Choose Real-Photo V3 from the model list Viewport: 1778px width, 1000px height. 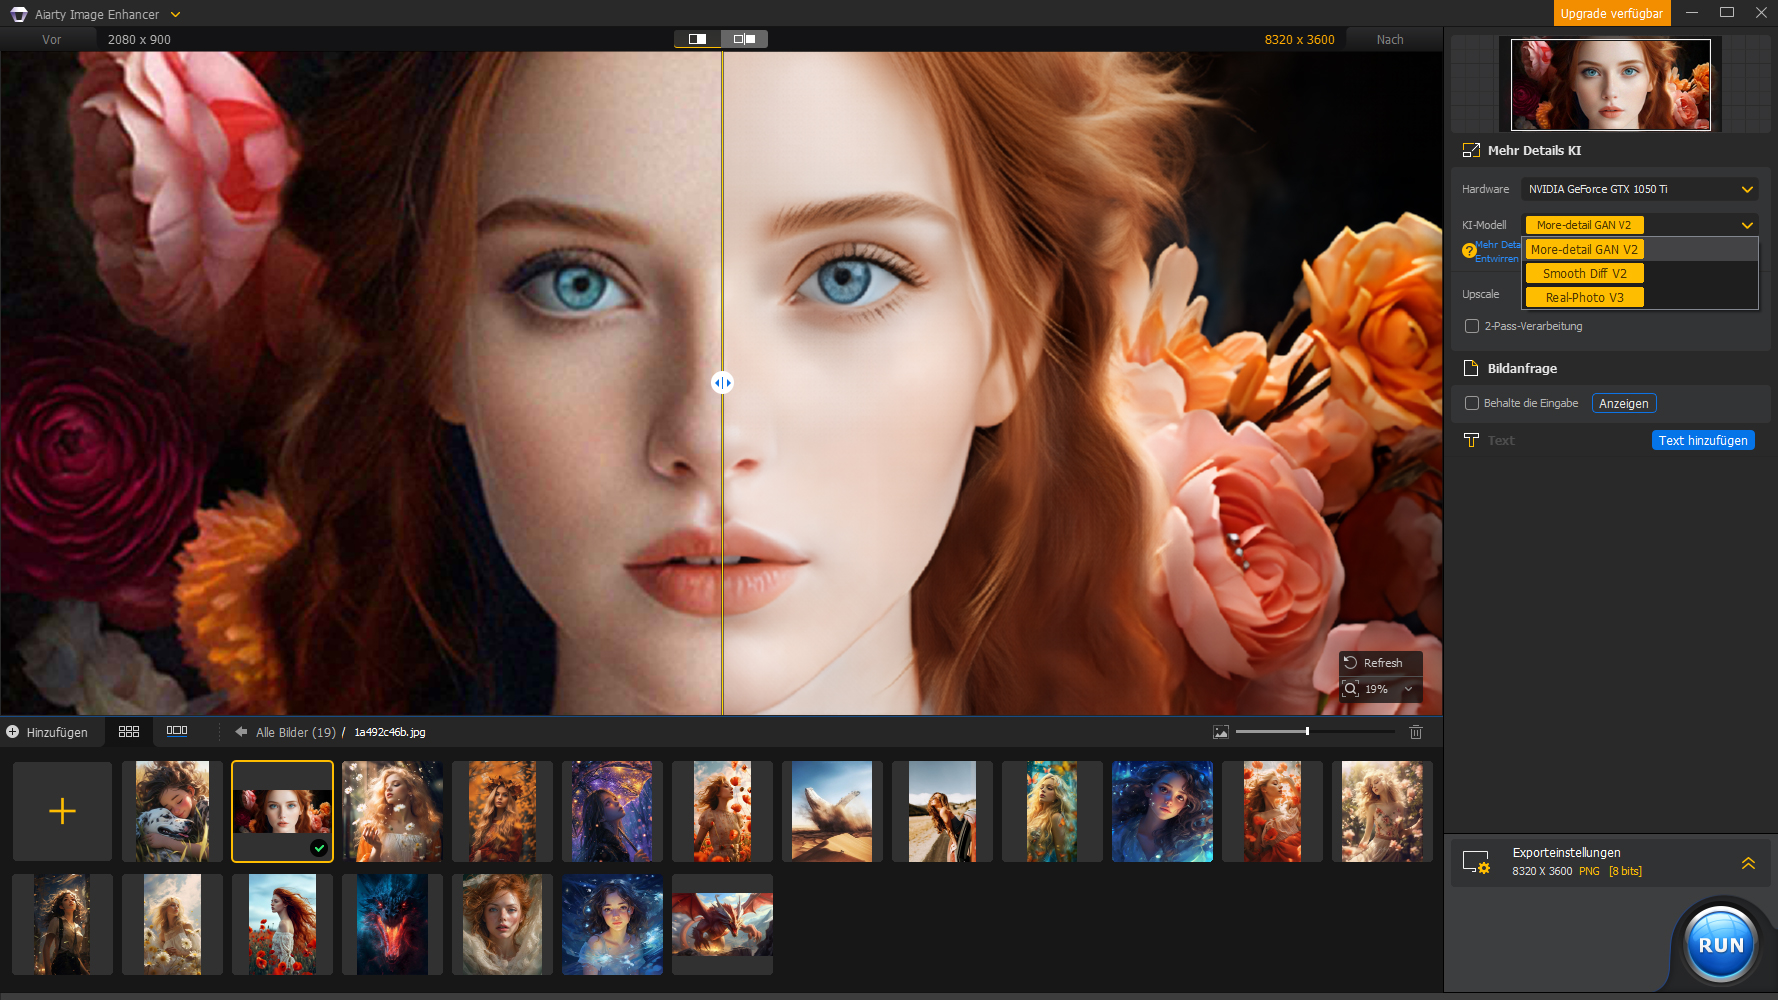(x=1584, y=297)
